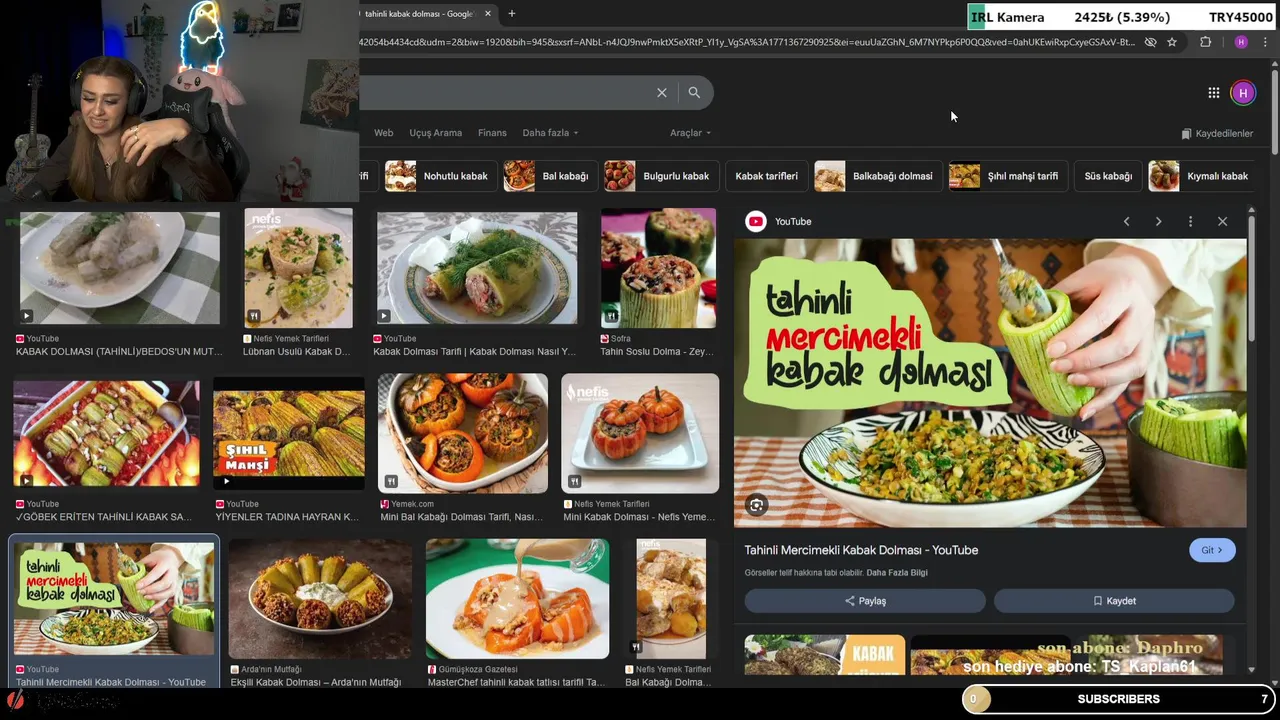
Task: Click the KABAK related image in preview
Action: coord(825,655)
